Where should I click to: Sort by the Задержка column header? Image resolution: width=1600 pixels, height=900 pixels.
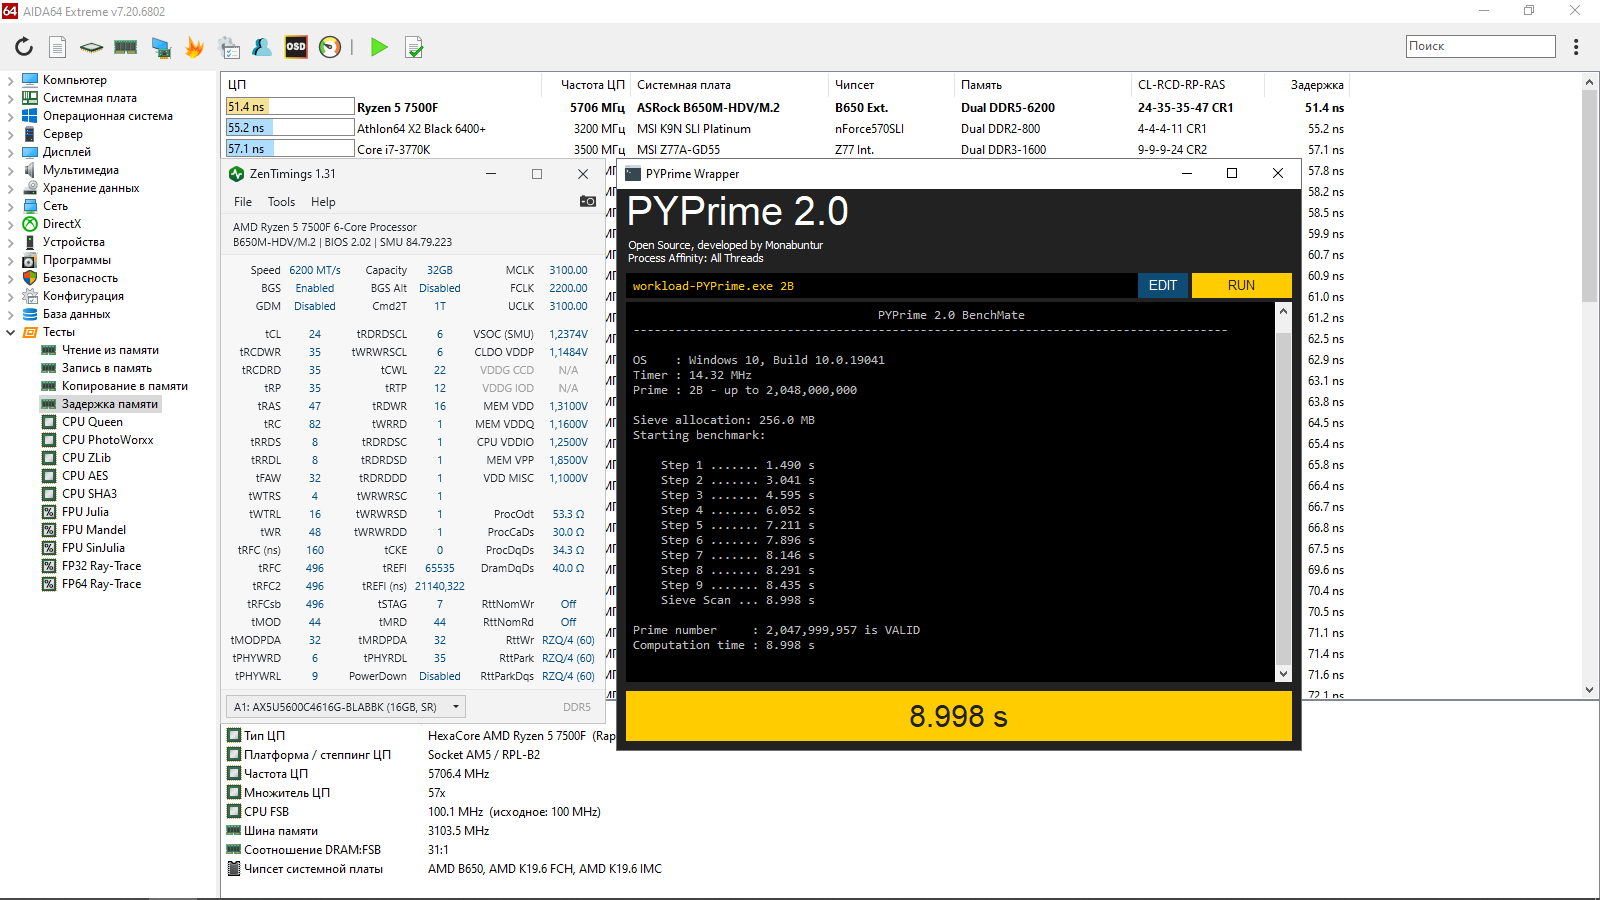tap(1306, 85)
